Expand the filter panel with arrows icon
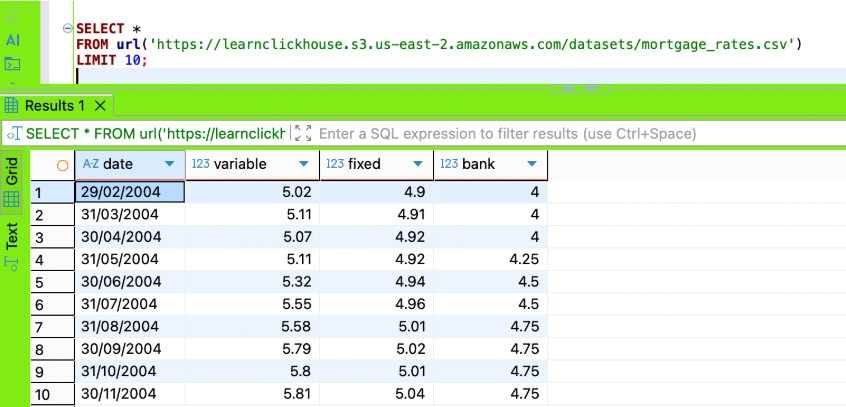The image size is (846, 407). pyautogui.click(x=305, y=133)
